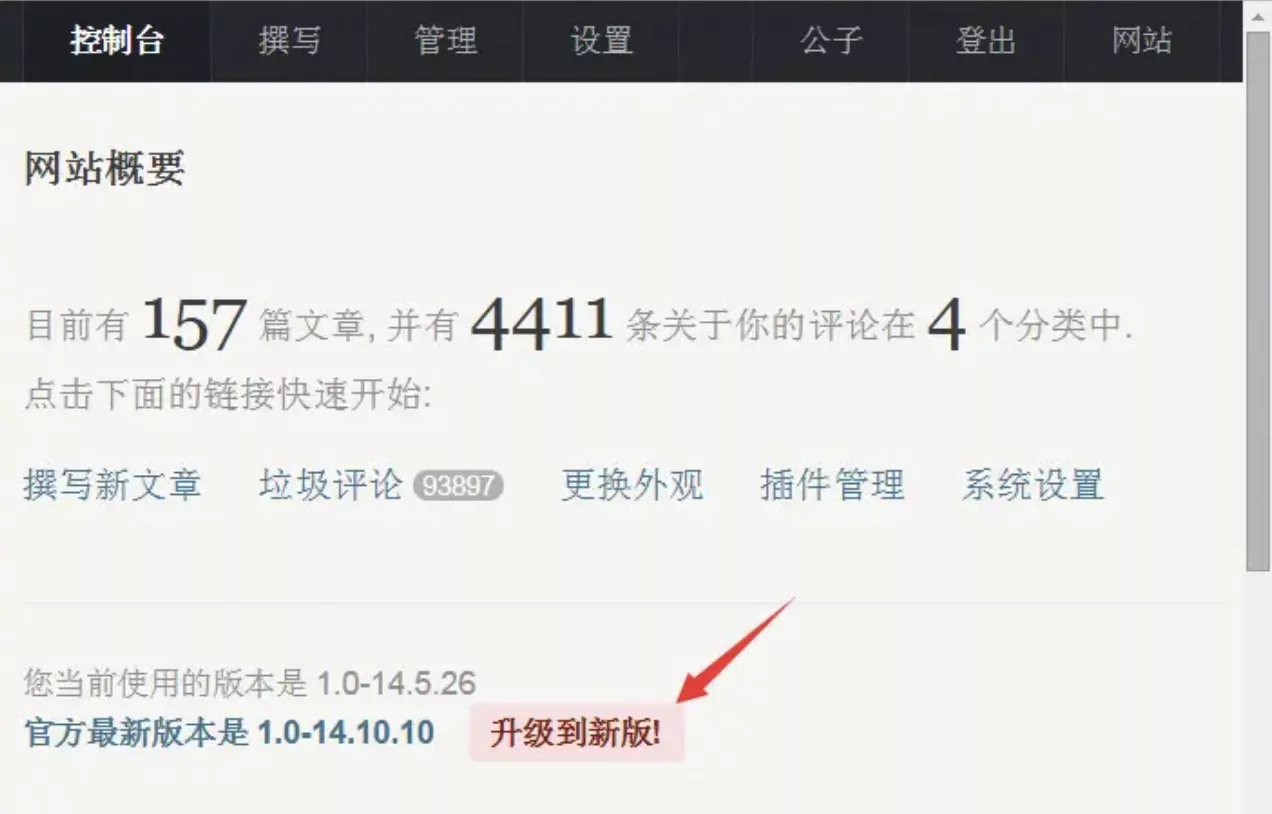1272x814 pixels.
Task: Go to 插件管理
Action: 832,485
